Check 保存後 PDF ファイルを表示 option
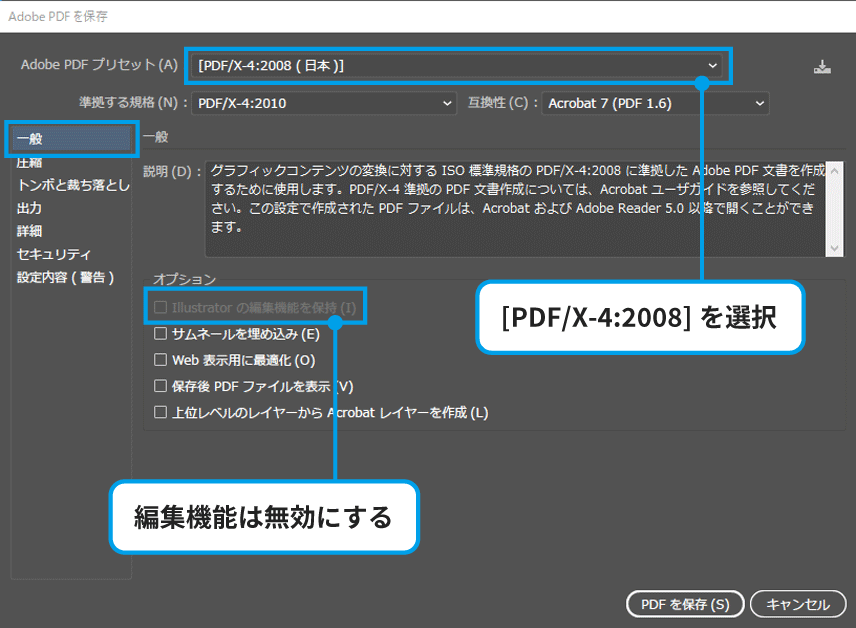The width and height of the screenshot is (856, 628). [161, 386]
